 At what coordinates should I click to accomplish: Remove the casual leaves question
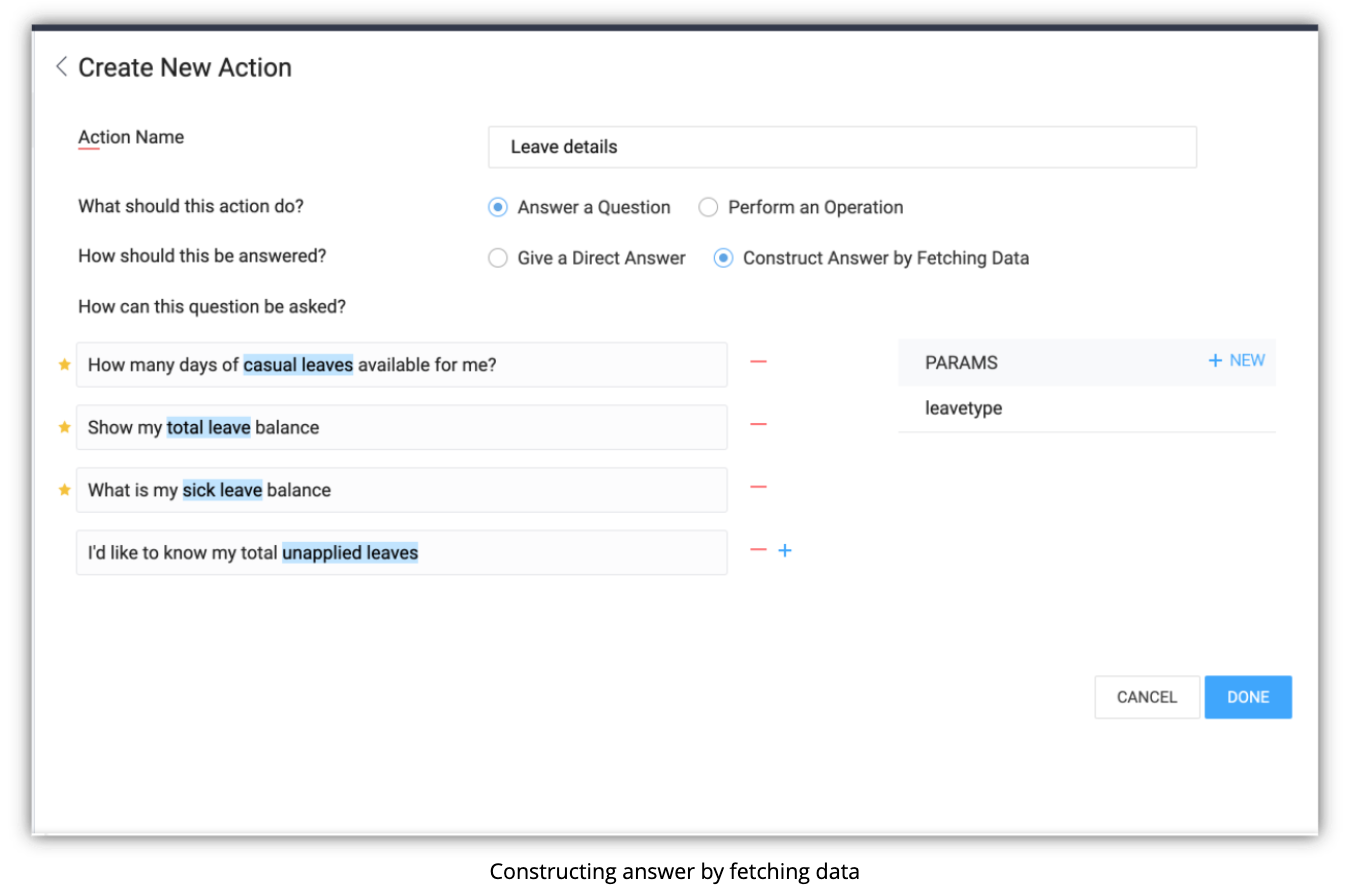tap(758, 362)
